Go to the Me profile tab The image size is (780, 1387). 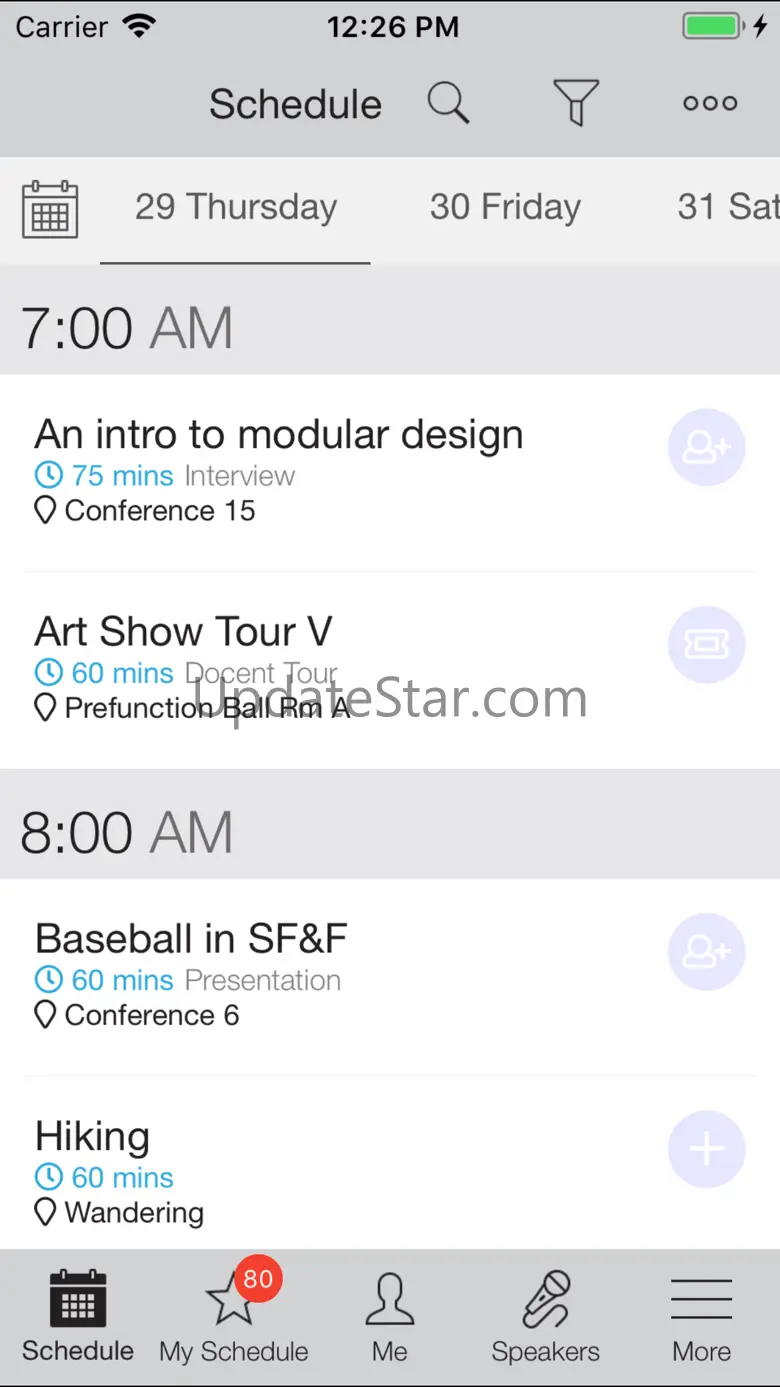pos(390,1315)
